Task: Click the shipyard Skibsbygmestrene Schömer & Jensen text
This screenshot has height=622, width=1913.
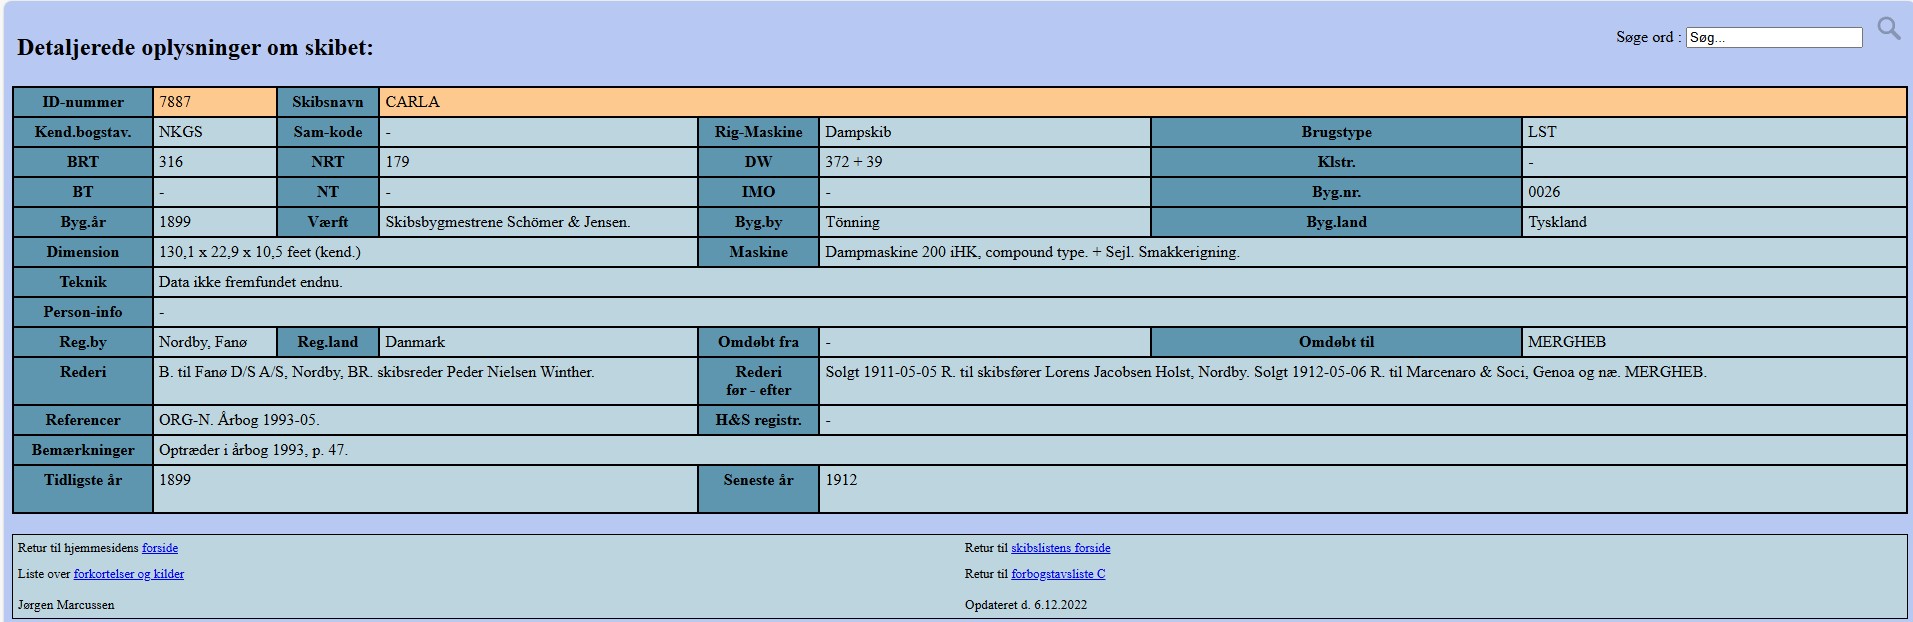Action: tap(507, 222)
